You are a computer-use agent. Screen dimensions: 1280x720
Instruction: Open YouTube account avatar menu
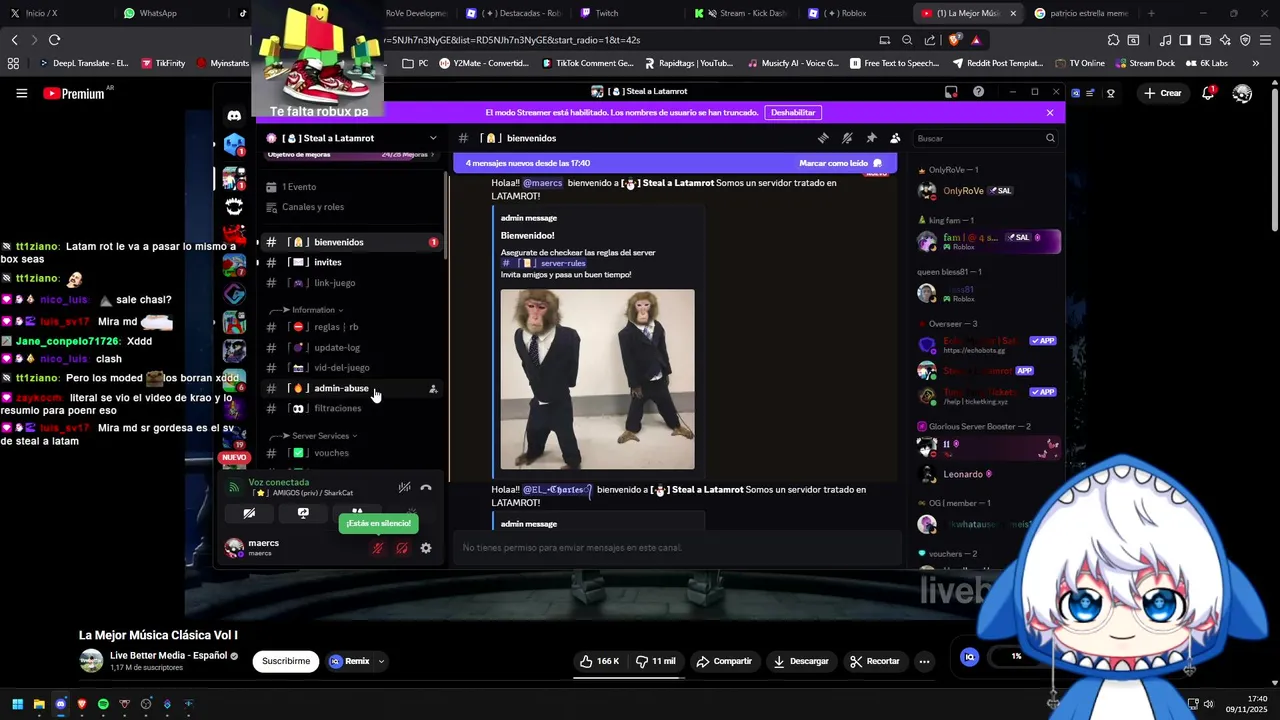click(1242, 93)
